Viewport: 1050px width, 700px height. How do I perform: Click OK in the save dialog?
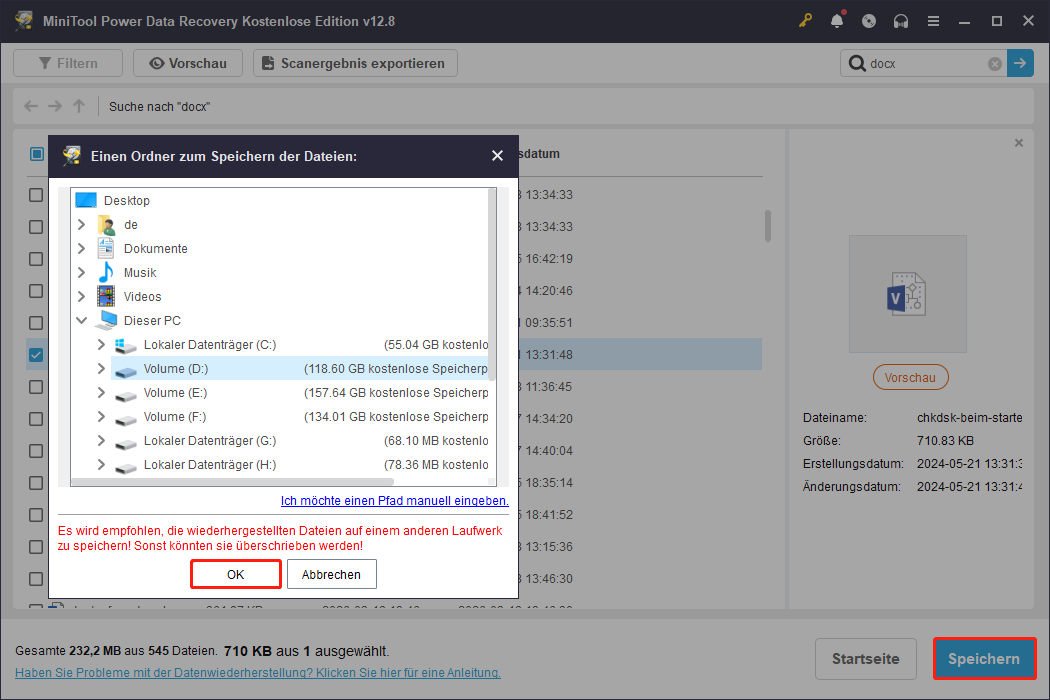(x=236, y=574)
